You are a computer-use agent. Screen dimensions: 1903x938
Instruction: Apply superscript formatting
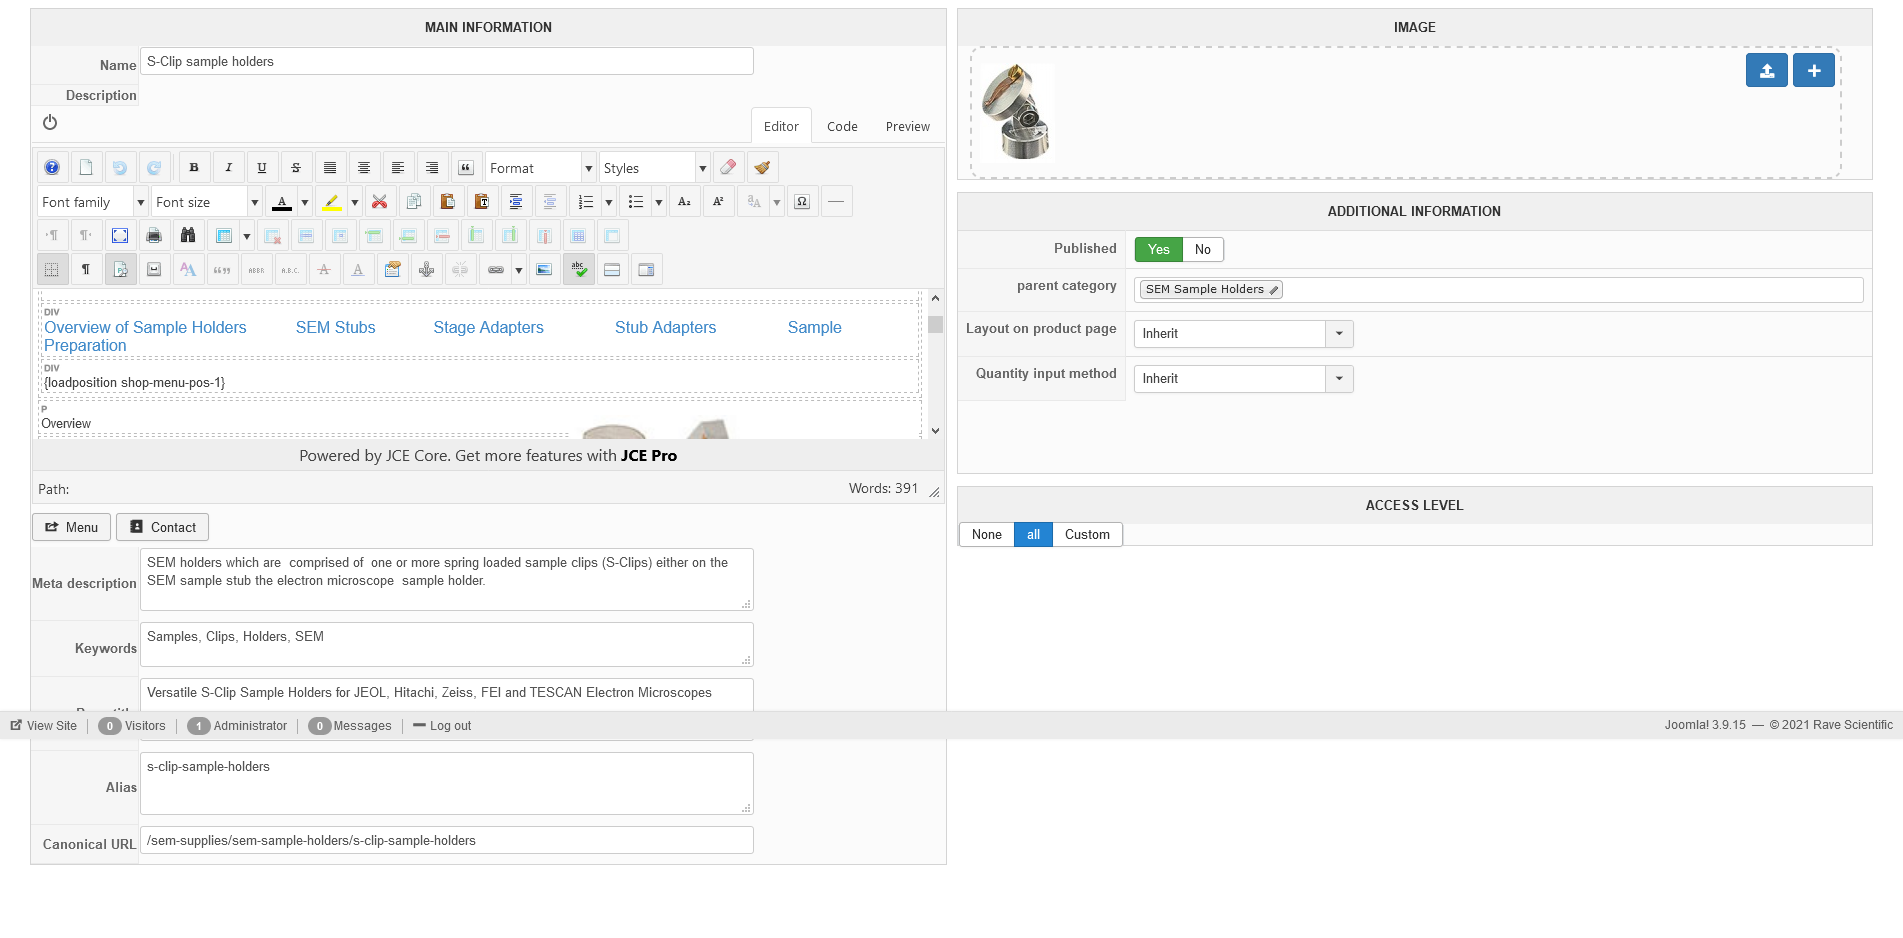[718, 202]
